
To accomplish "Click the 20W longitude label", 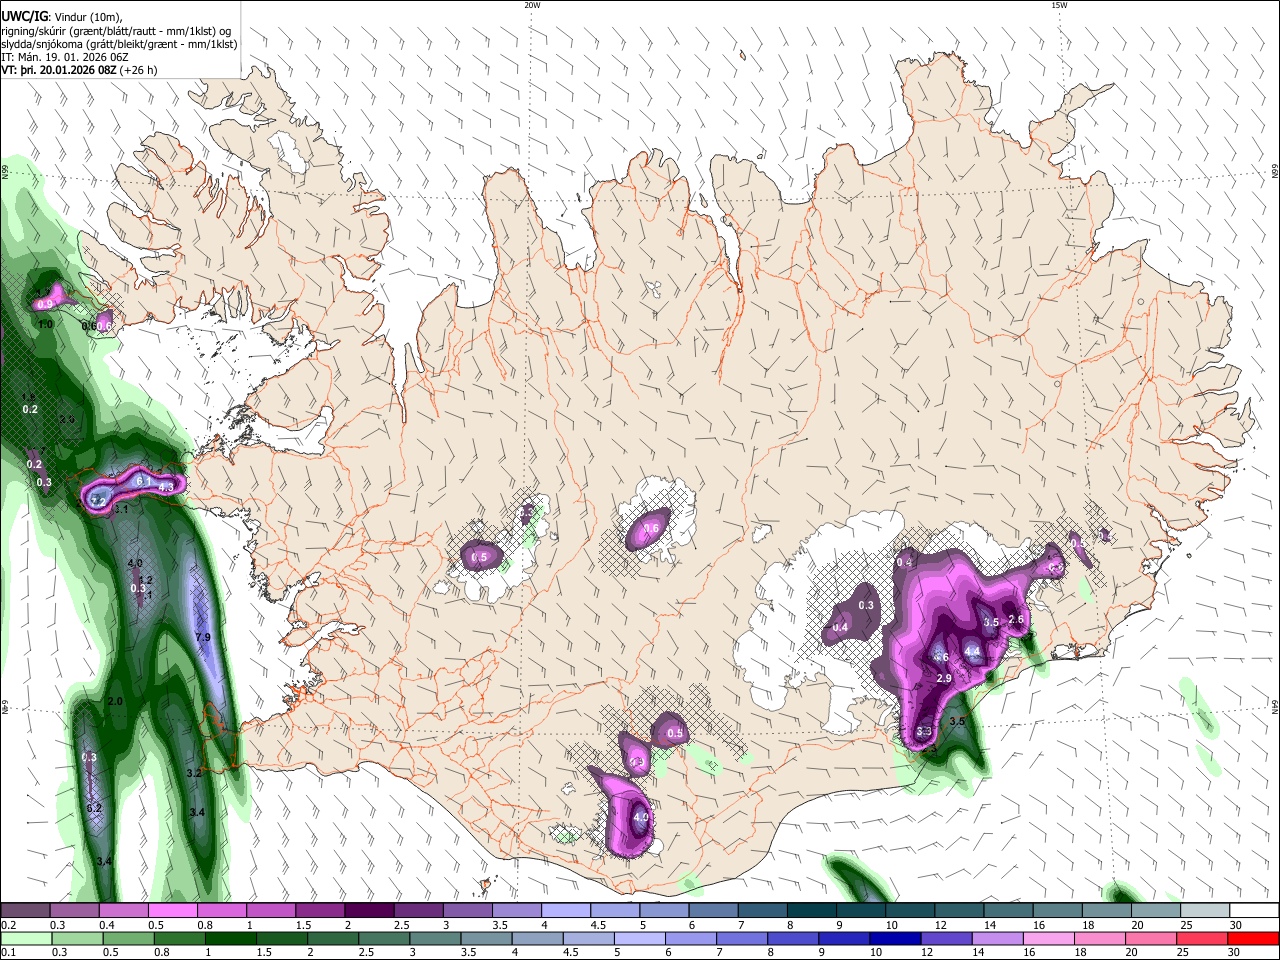I will click(x=532, y=5).
